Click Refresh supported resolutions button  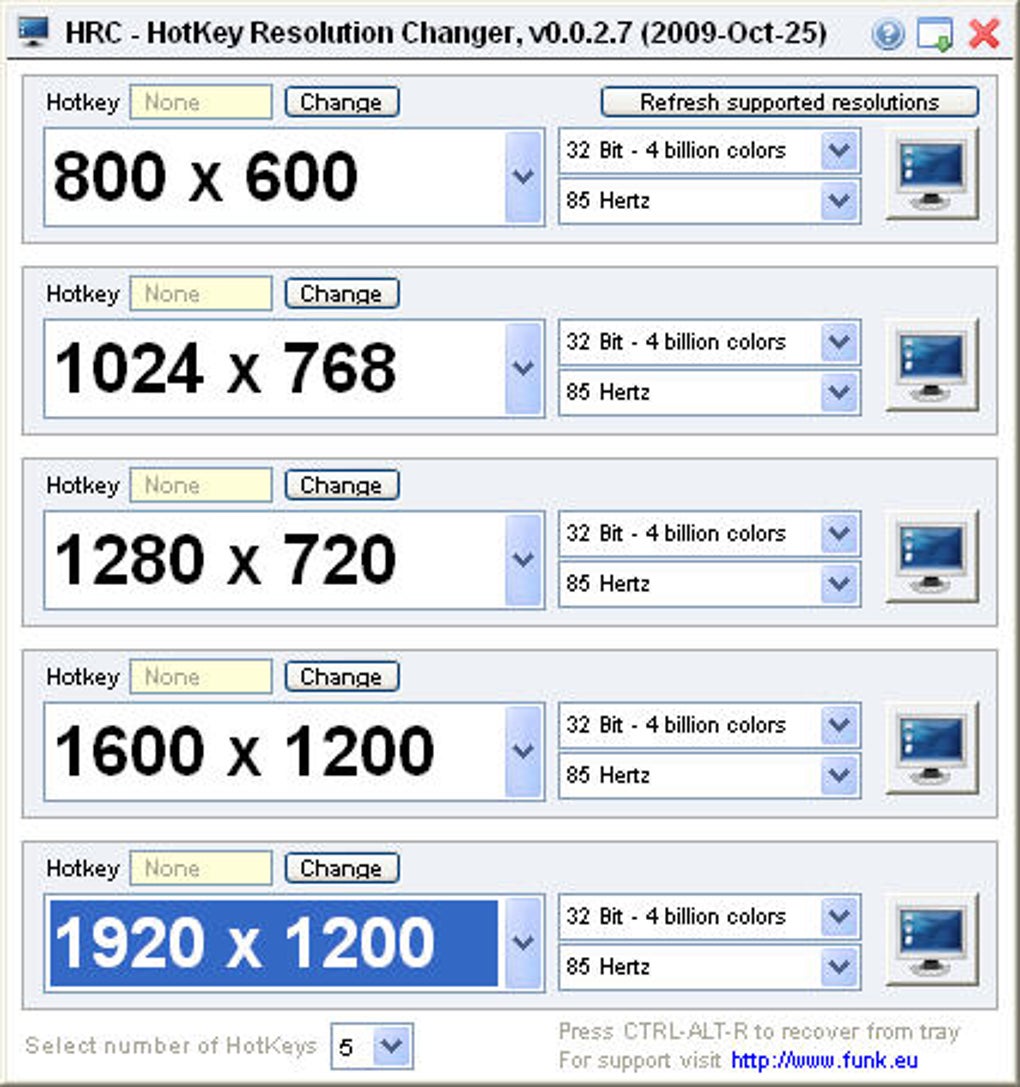click(x=790, y=102)
